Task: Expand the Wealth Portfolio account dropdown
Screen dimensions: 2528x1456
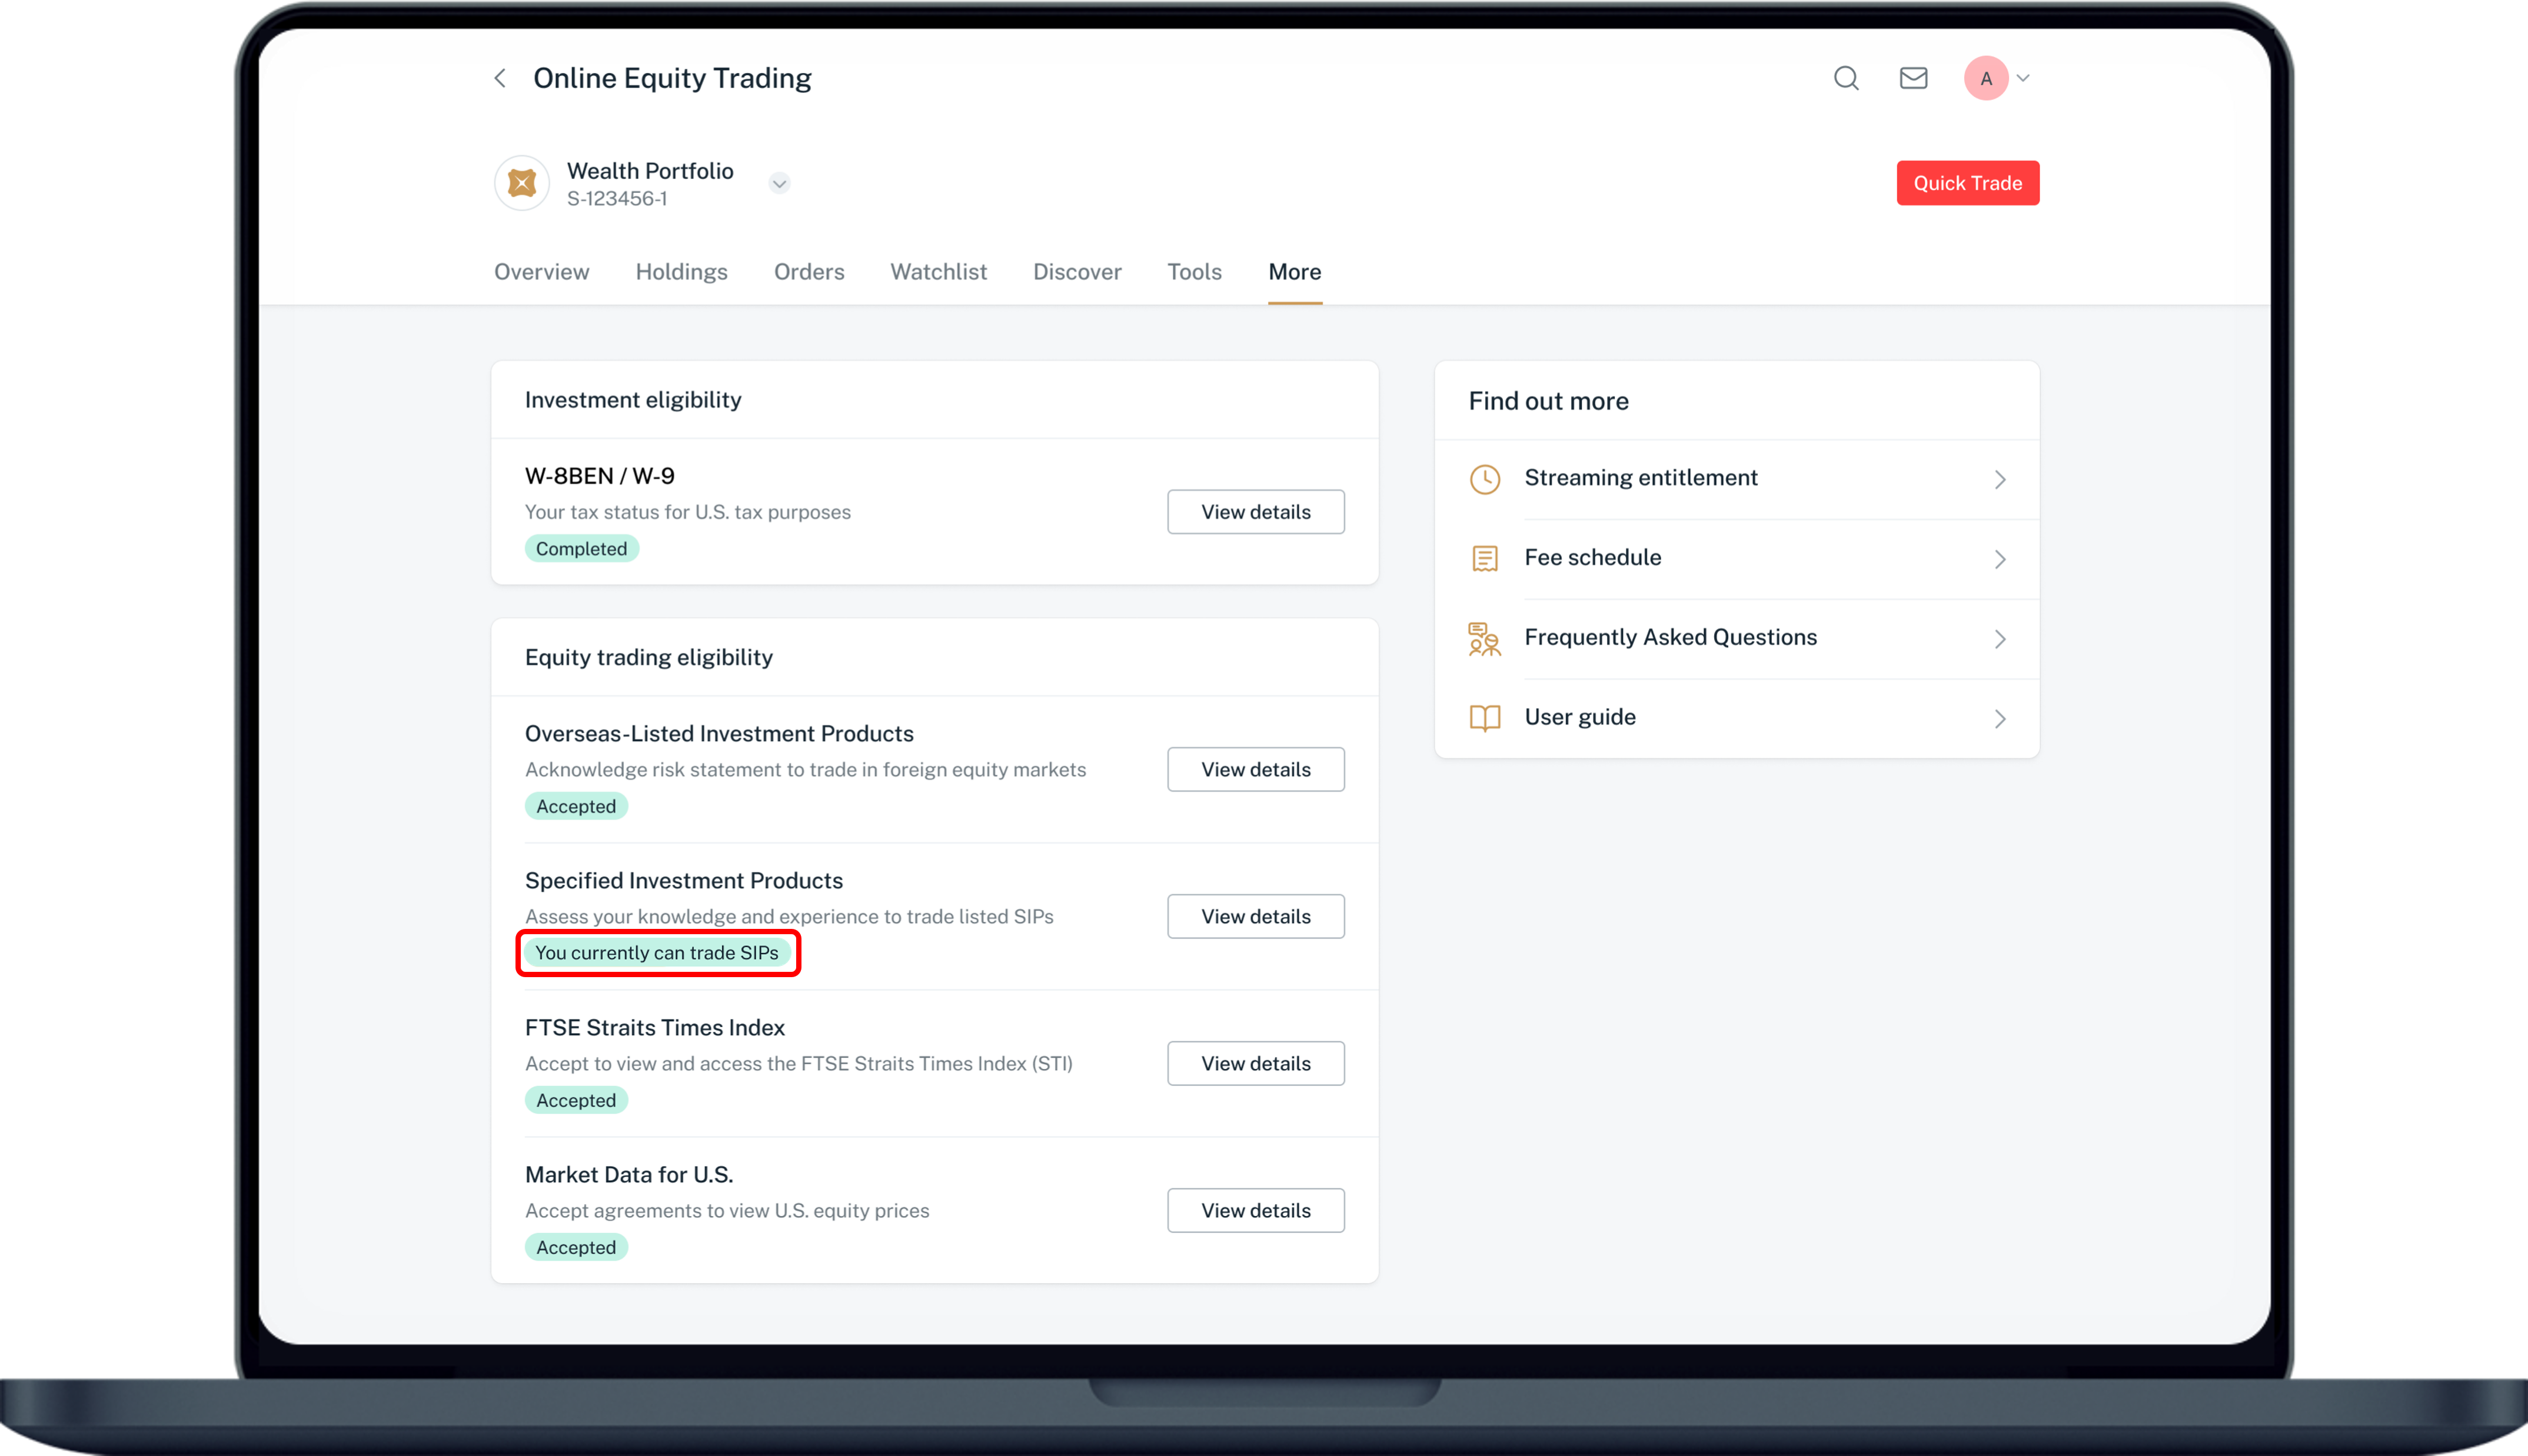Action: tap(779, 183)
